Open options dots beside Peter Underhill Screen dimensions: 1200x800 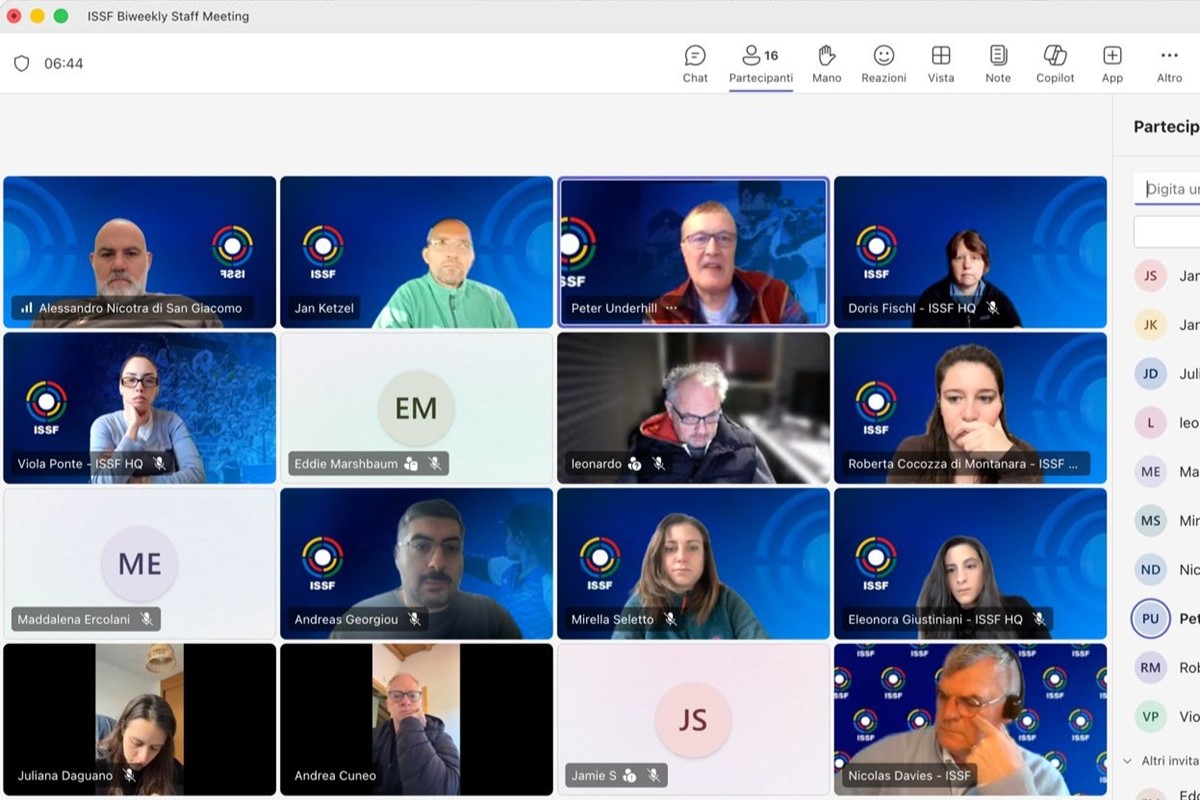coord(671,308)
